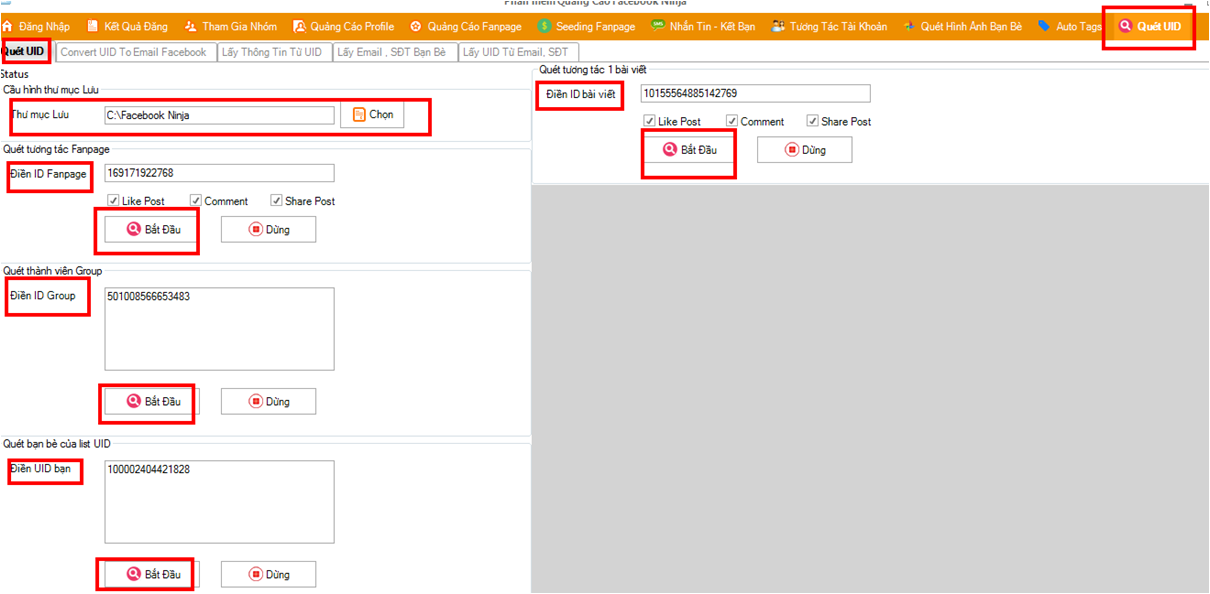Click the document icon of Kết Quả Đăng
The width and height of the screenshot is (1210, 594).
(x=93, y=27)
